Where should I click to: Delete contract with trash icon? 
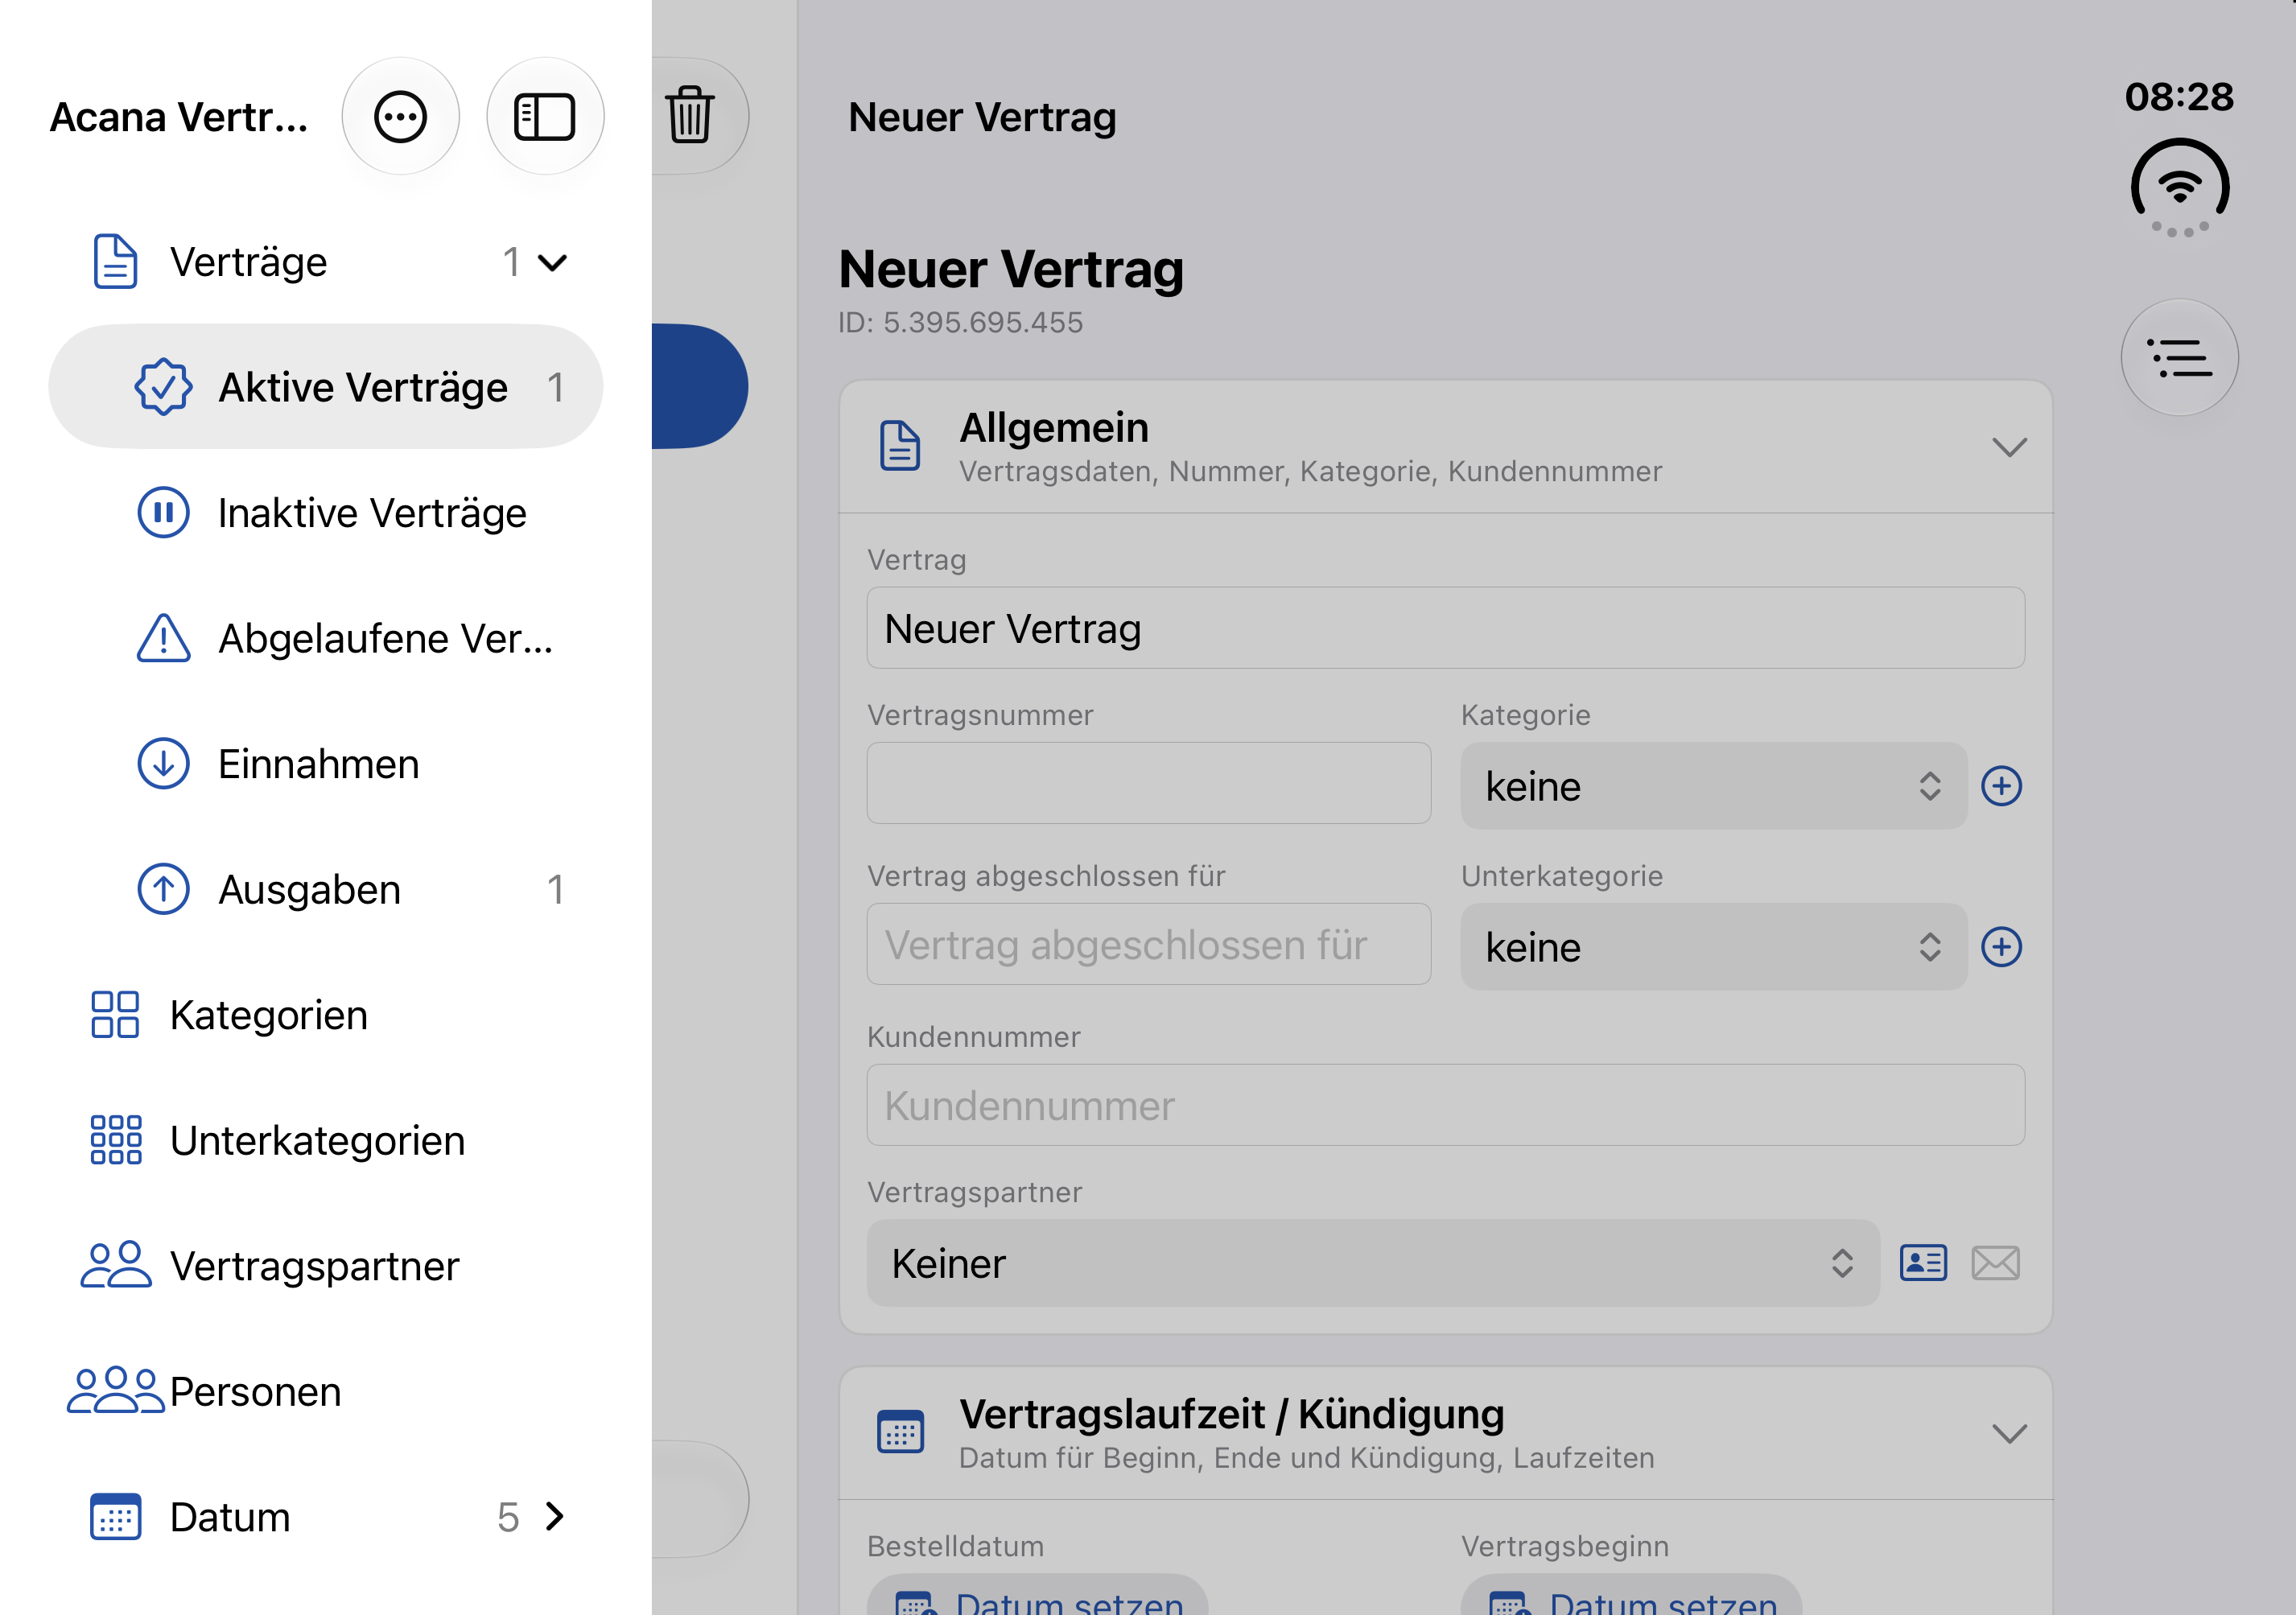point(690,116)
